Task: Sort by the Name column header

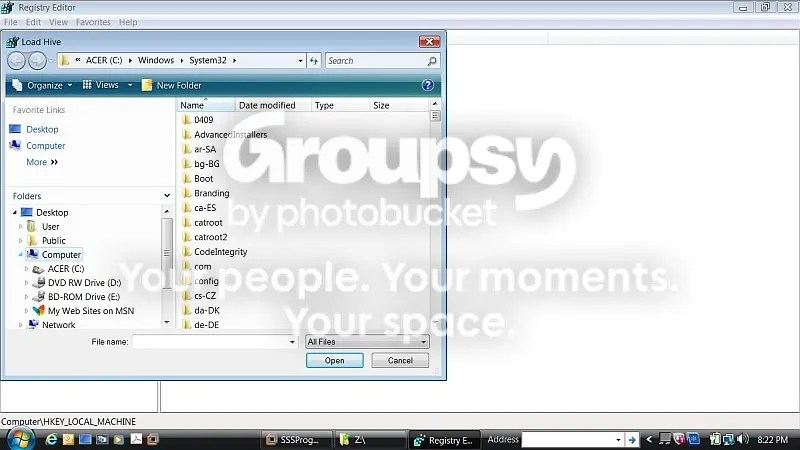Action: 206,105
